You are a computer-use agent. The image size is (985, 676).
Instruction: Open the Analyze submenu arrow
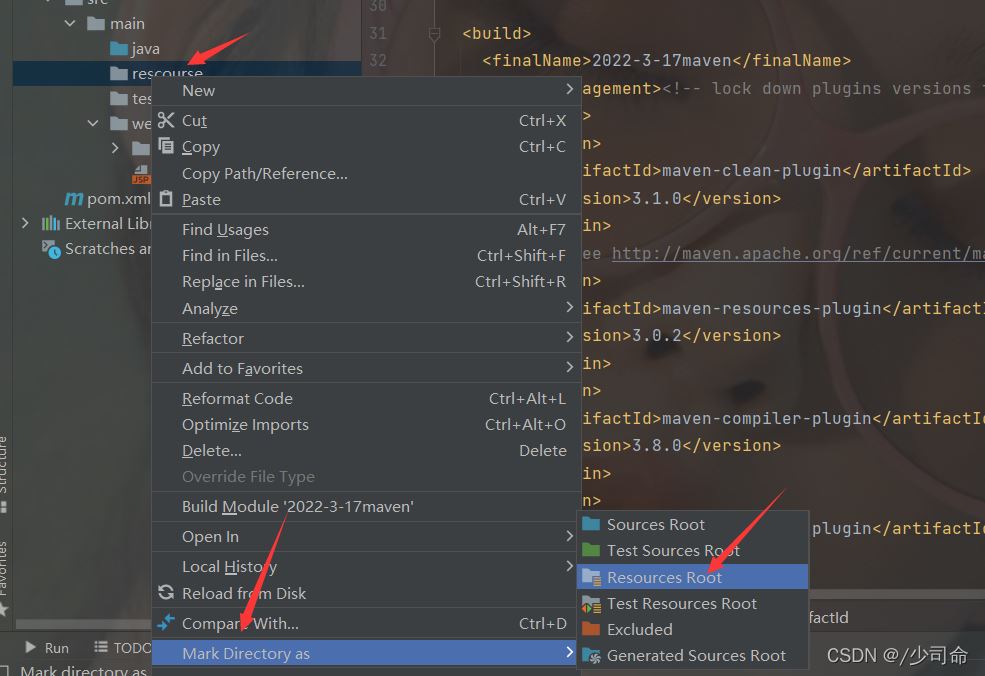point(569,307)
